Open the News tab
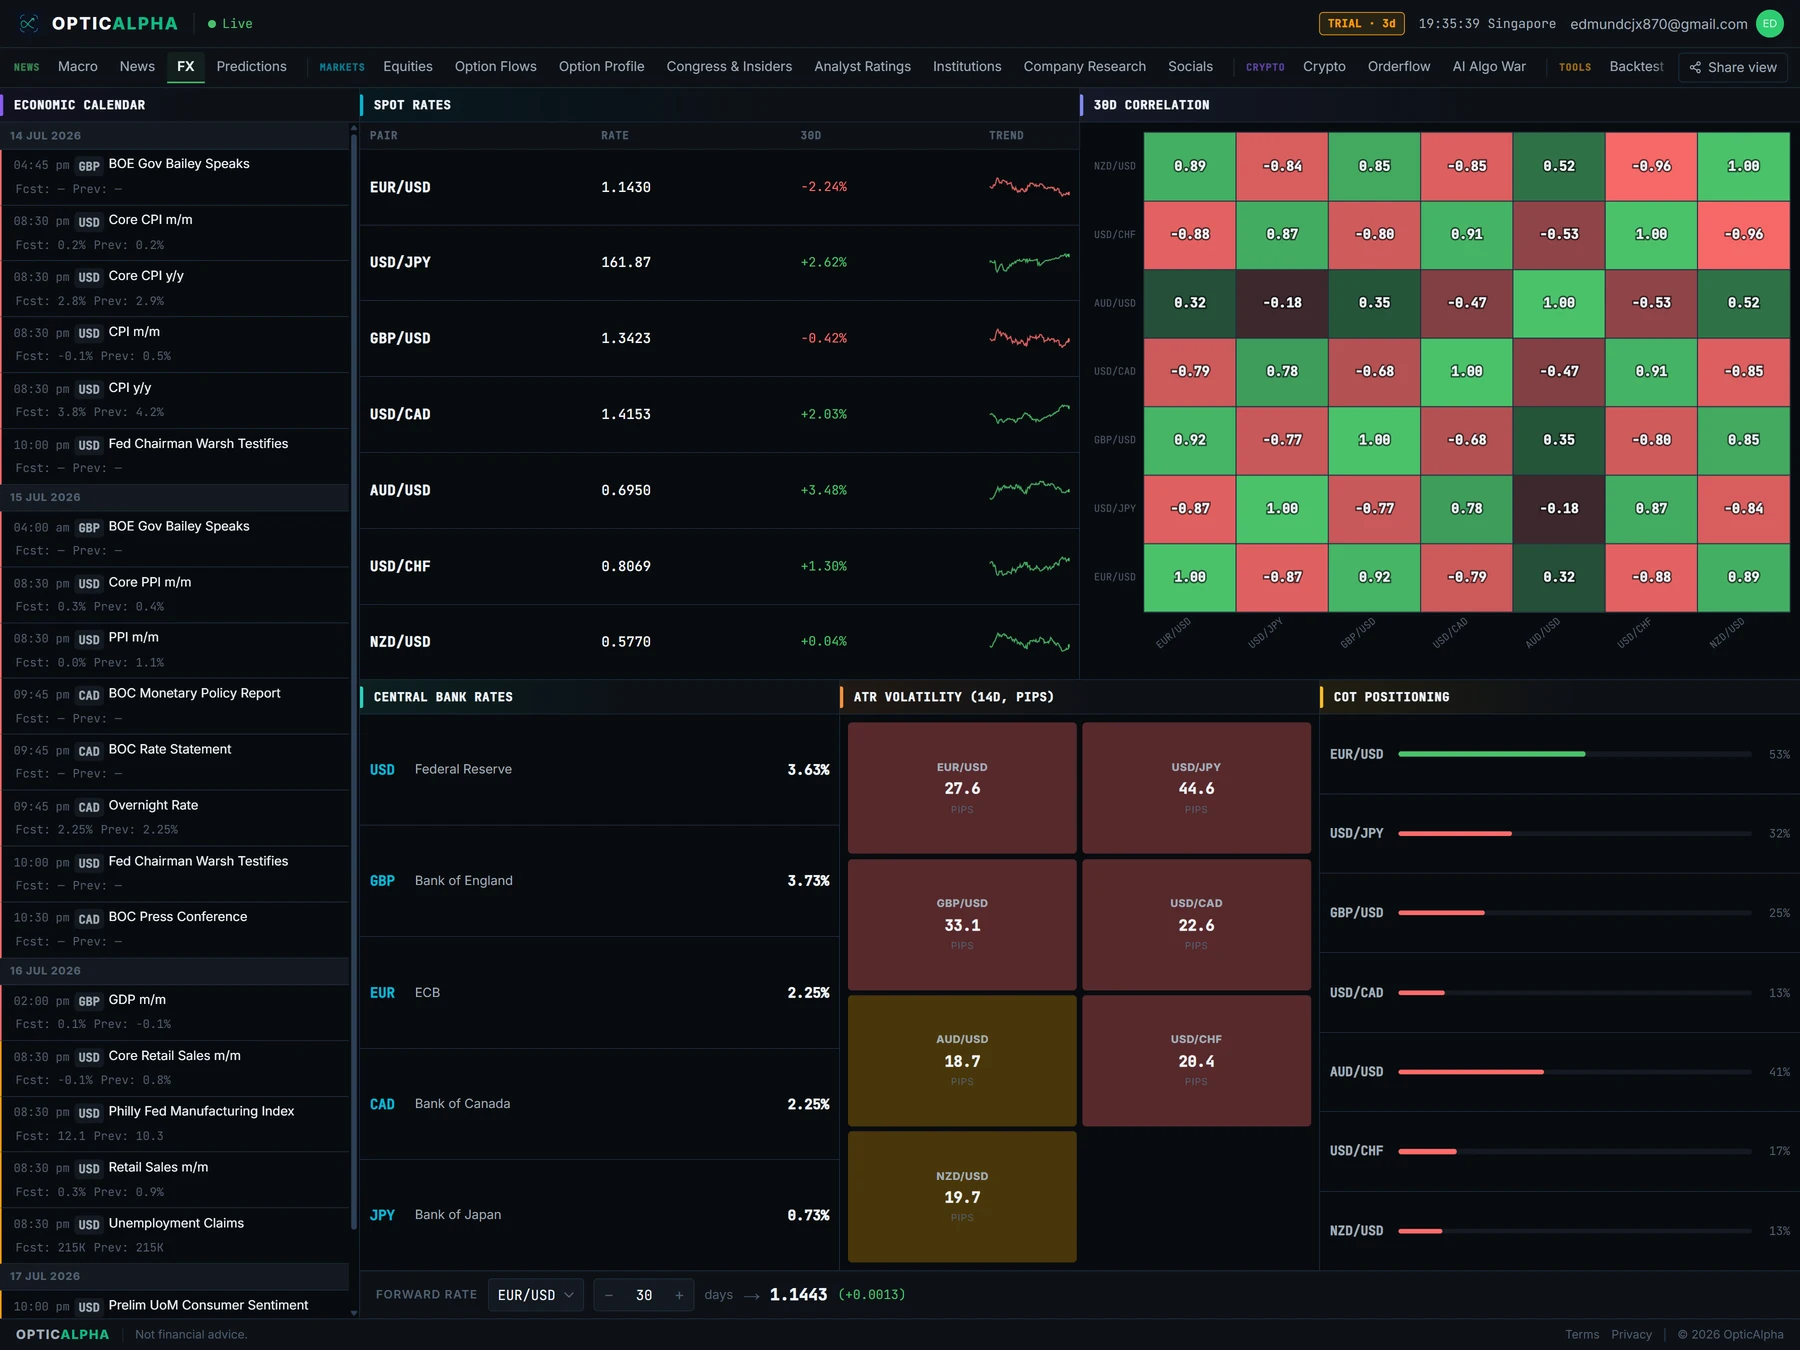Image resolution: width=1800 pixels, height=1350 pixels. click(137, 66)
